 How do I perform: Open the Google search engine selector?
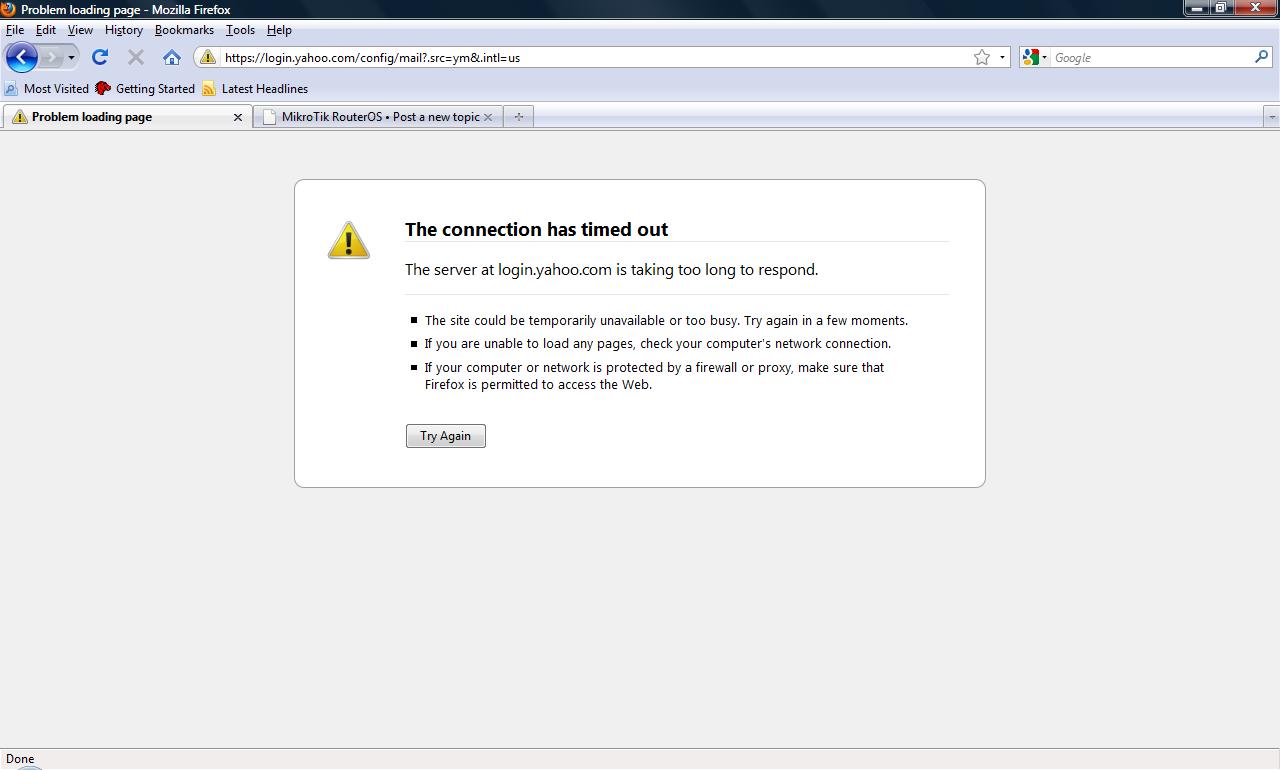pyautogui.click(x=1035, y=57)
